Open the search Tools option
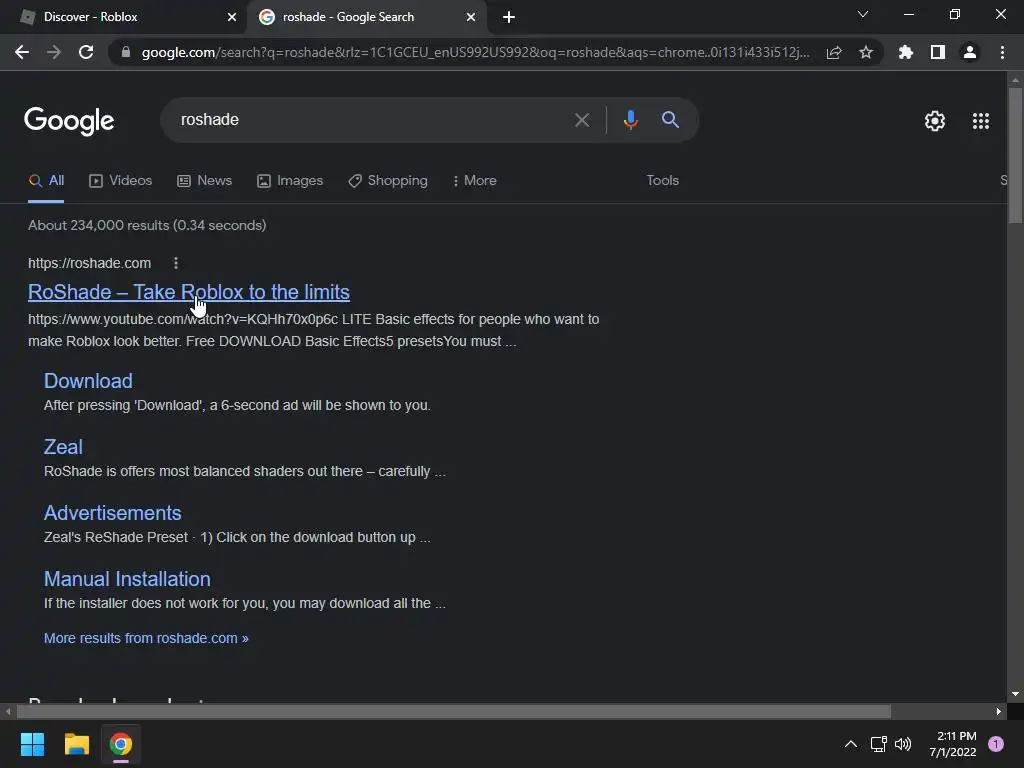1024x768 pixels. [662, 181]
